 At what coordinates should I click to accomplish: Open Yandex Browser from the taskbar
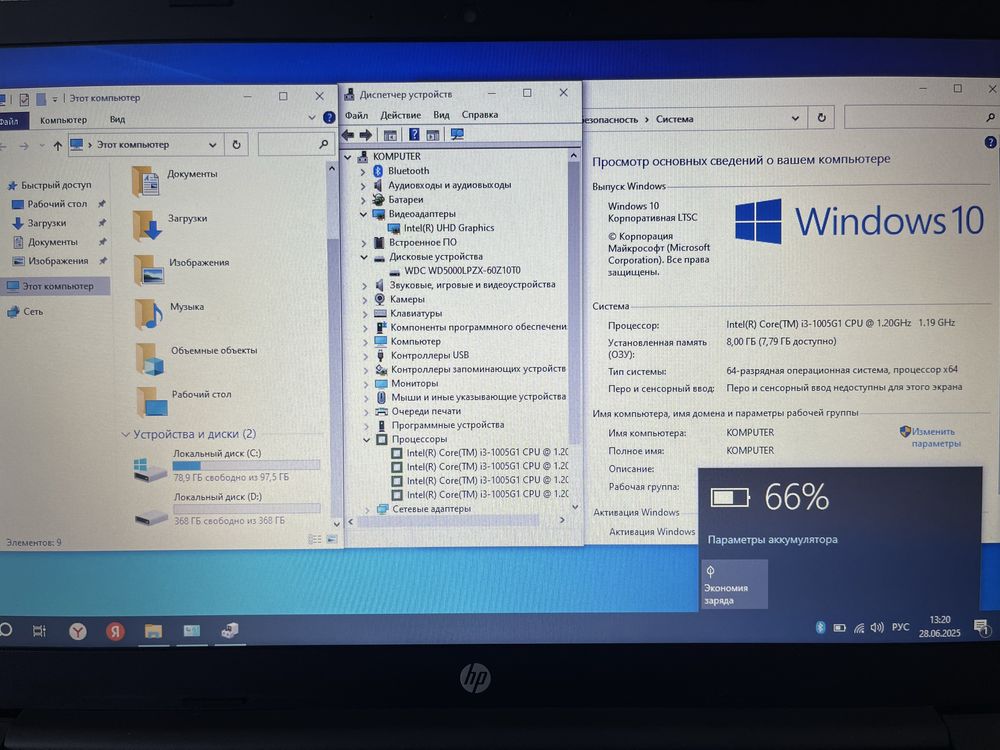(77, 631)
